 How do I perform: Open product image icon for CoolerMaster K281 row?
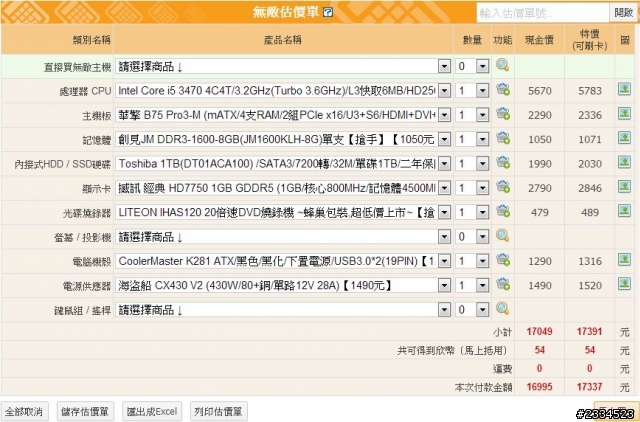pyautogui.click(x=624, y=260)
